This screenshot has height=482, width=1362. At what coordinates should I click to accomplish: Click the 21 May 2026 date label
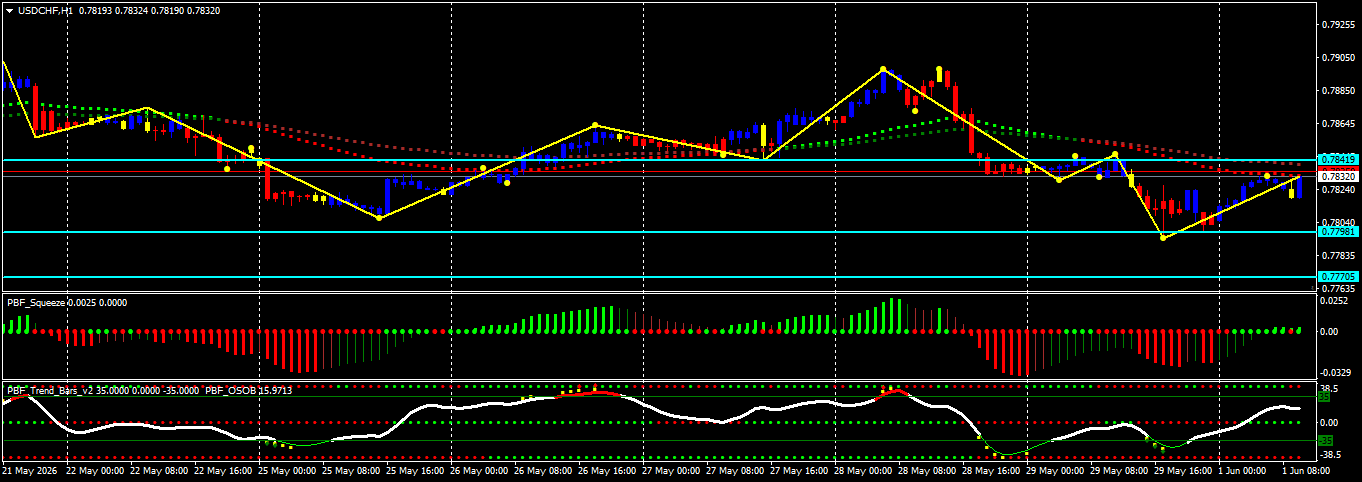pyautogui.click(x=30, y=470)
